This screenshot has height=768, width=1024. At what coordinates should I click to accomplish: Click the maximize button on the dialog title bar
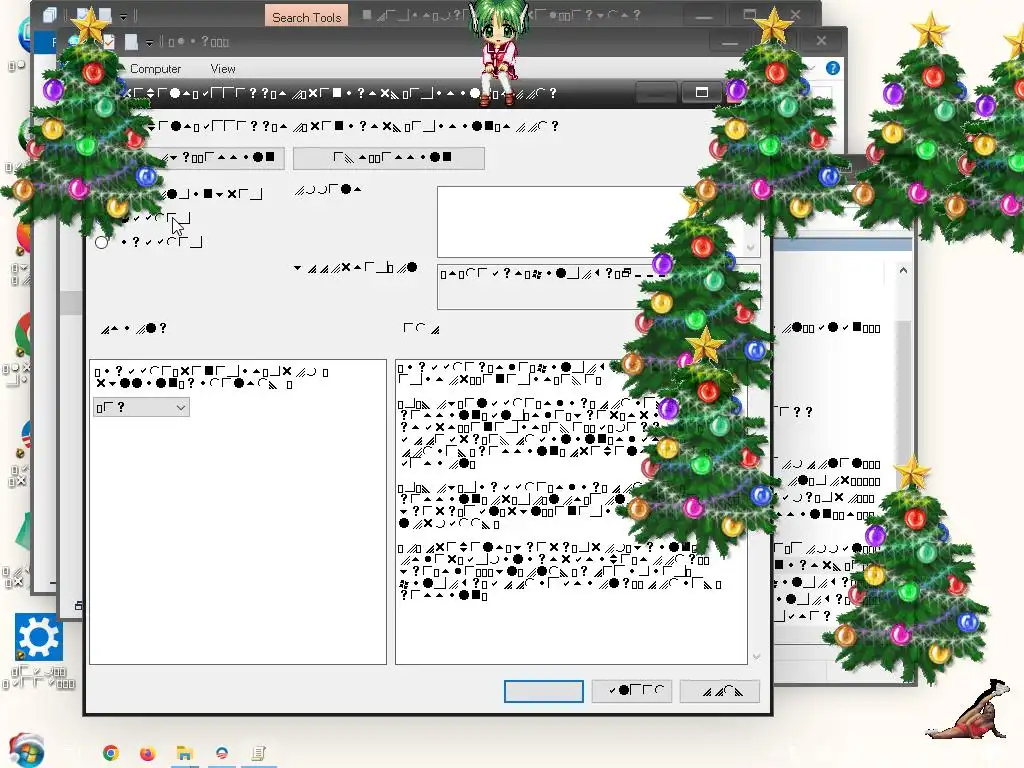(701, 93)
